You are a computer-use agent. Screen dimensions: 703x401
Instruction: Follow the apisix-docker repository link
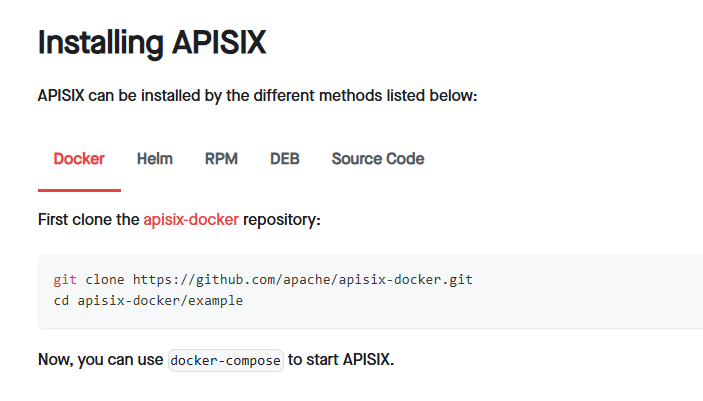pos(191,220)
